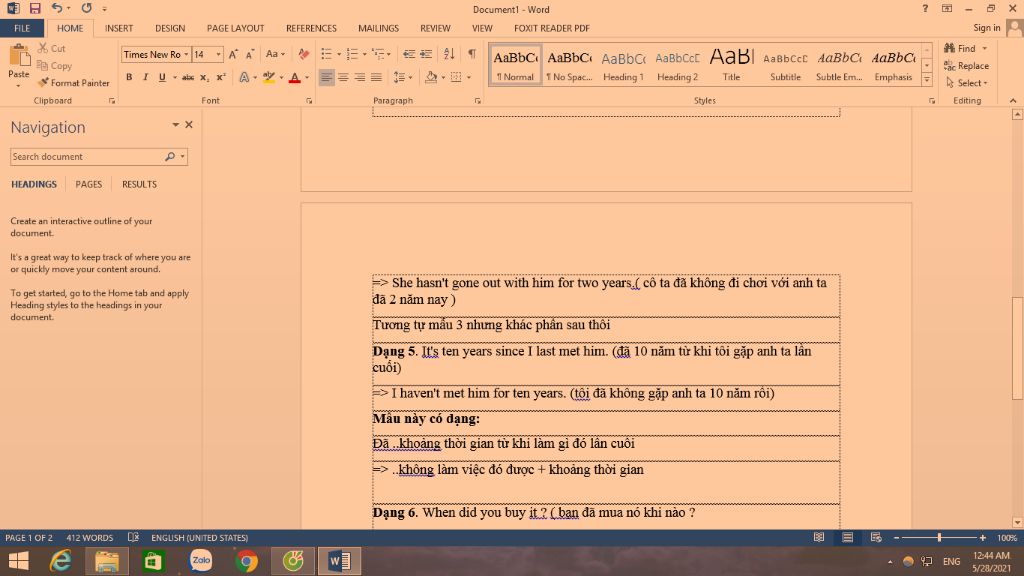Apply the red font color
This screenshot has width=1024, height=576.
[295, 77]
